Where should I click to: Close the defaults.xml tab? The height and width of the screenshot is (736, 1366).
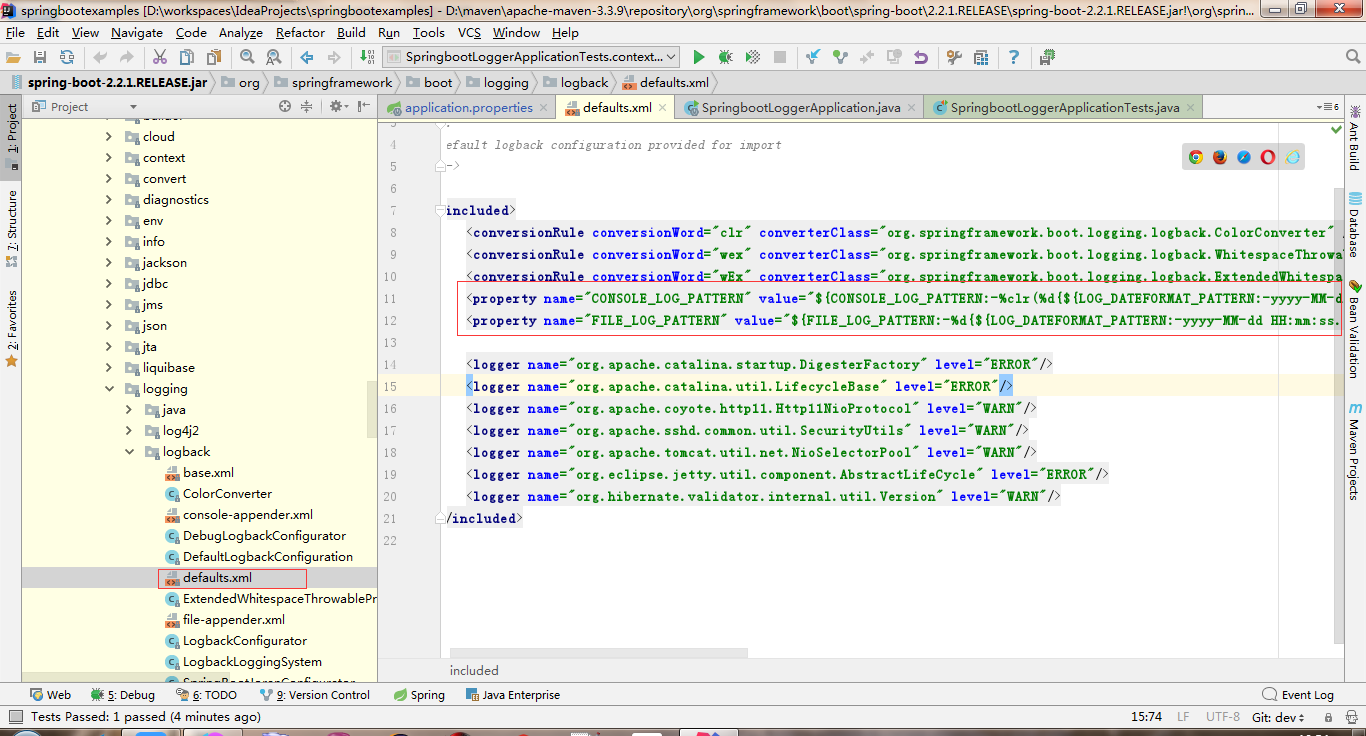click(x=663, y=108)
